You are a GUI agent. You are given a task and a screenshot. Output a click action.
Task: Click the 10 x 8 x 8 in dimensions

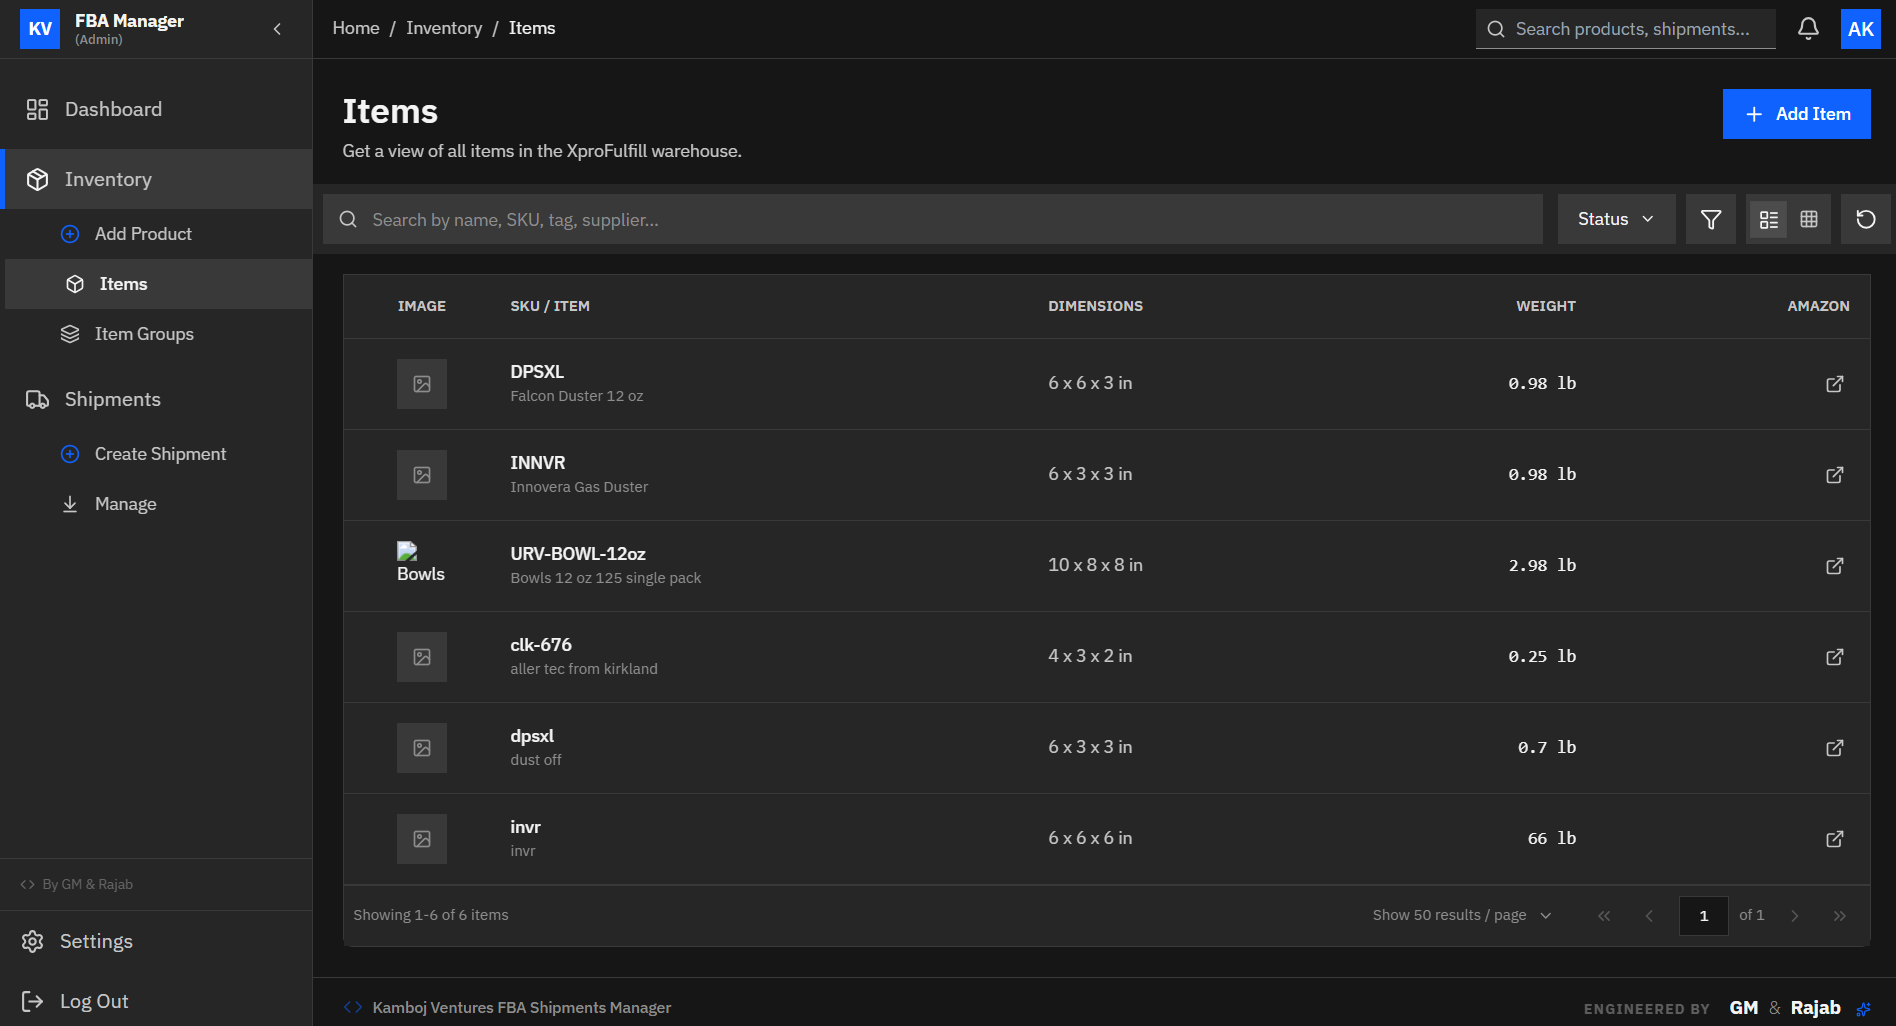(x=1095, y=565)
